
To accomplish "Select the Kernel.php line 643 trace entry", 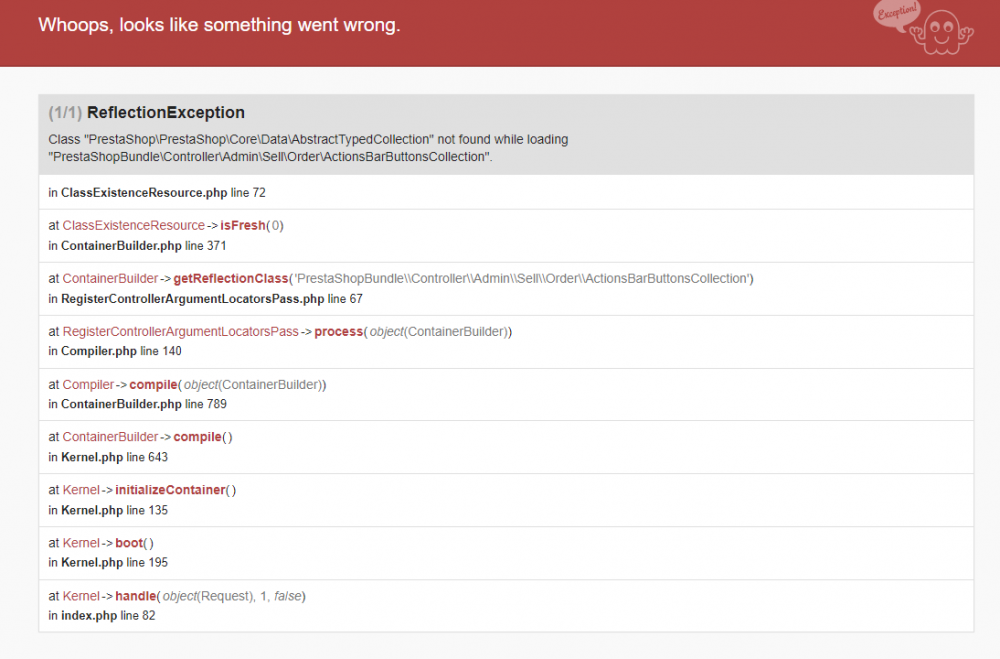I will [x=110, y=457].
